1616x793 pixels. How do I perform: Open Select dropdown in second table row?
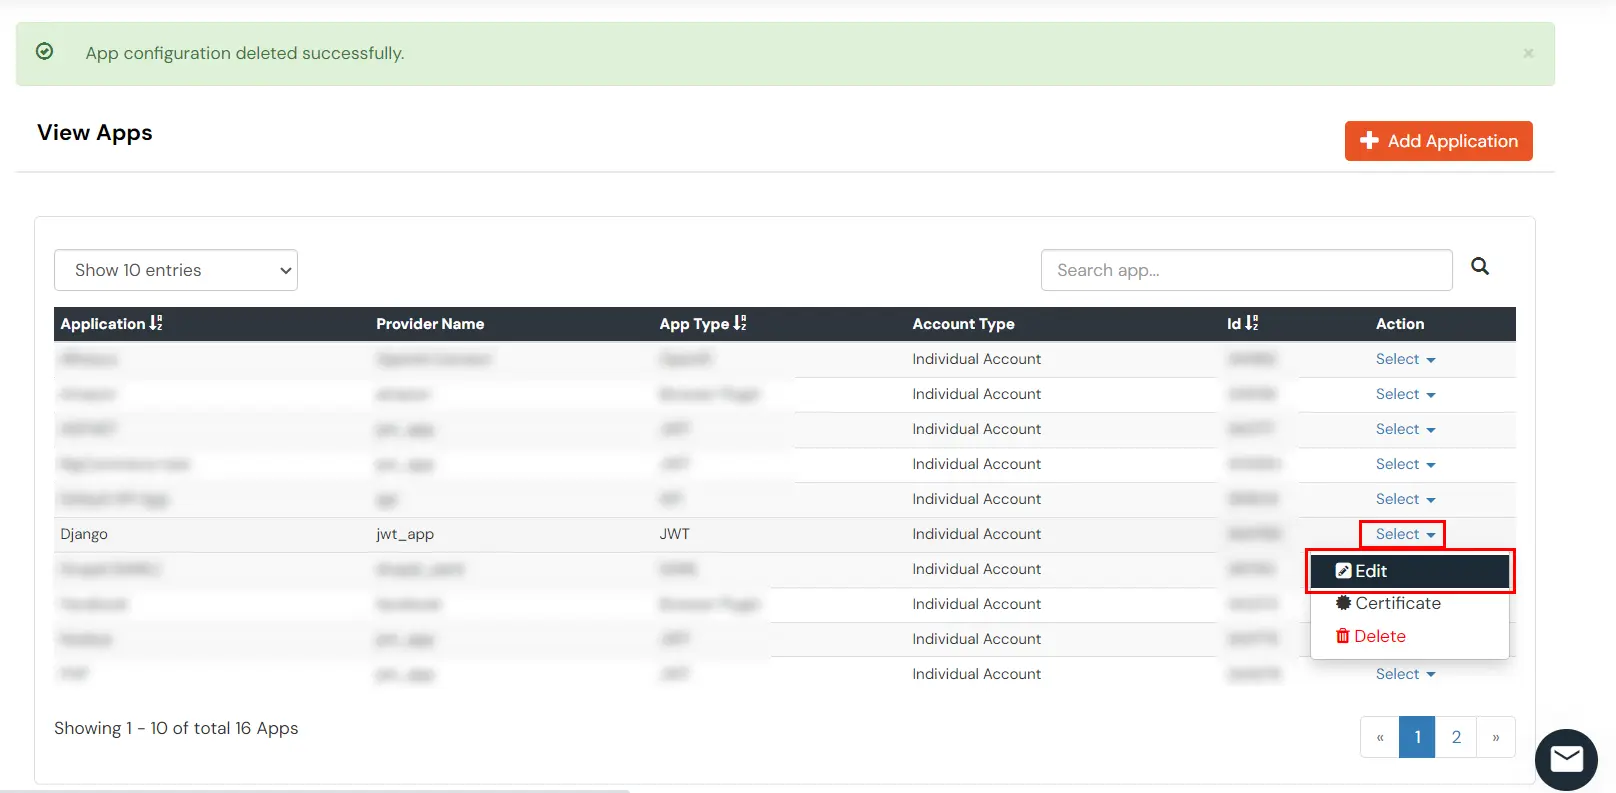(1405, 394)
